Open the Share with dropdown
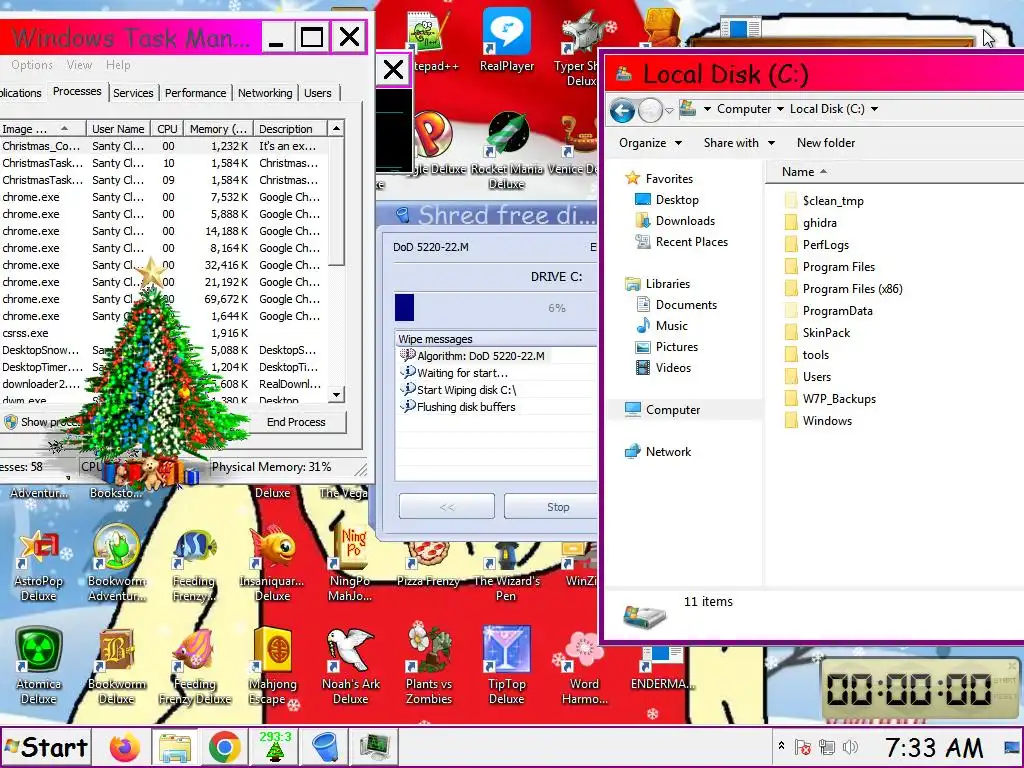1024x768 pixels. click(x=739, y=143)
